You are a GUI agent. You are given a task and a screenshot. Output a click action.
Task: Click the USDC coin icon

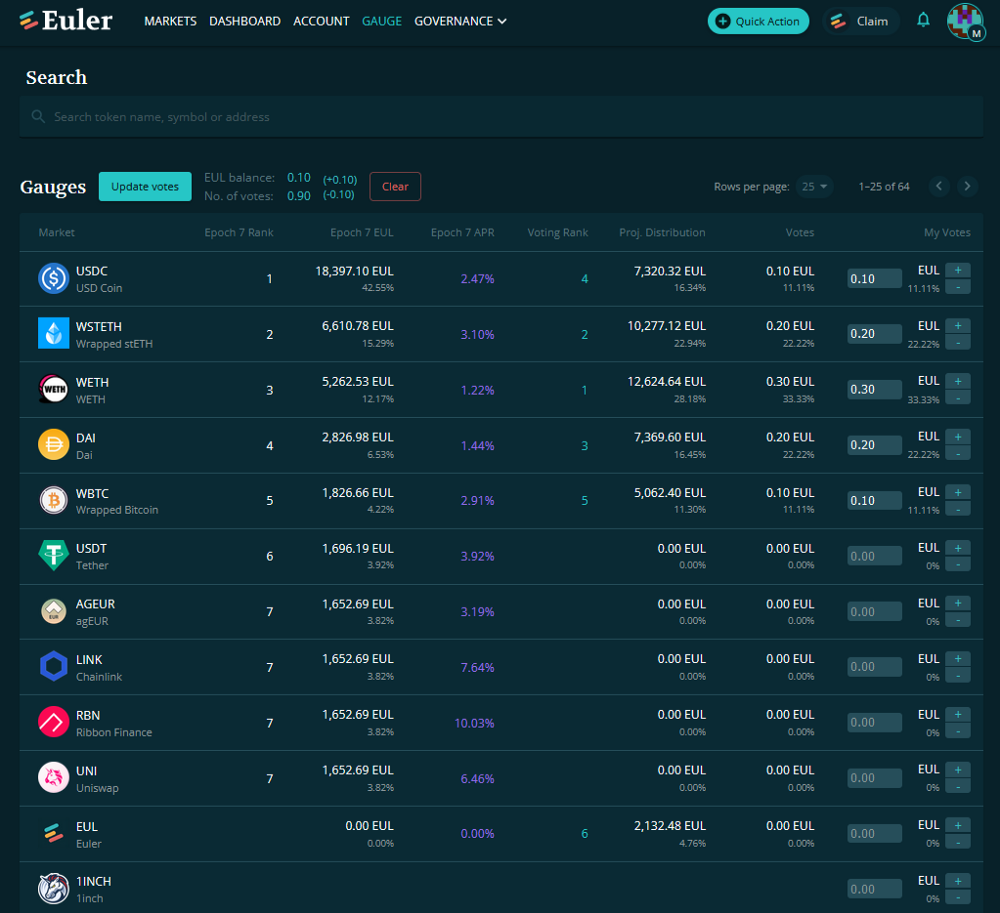[54, 279]
